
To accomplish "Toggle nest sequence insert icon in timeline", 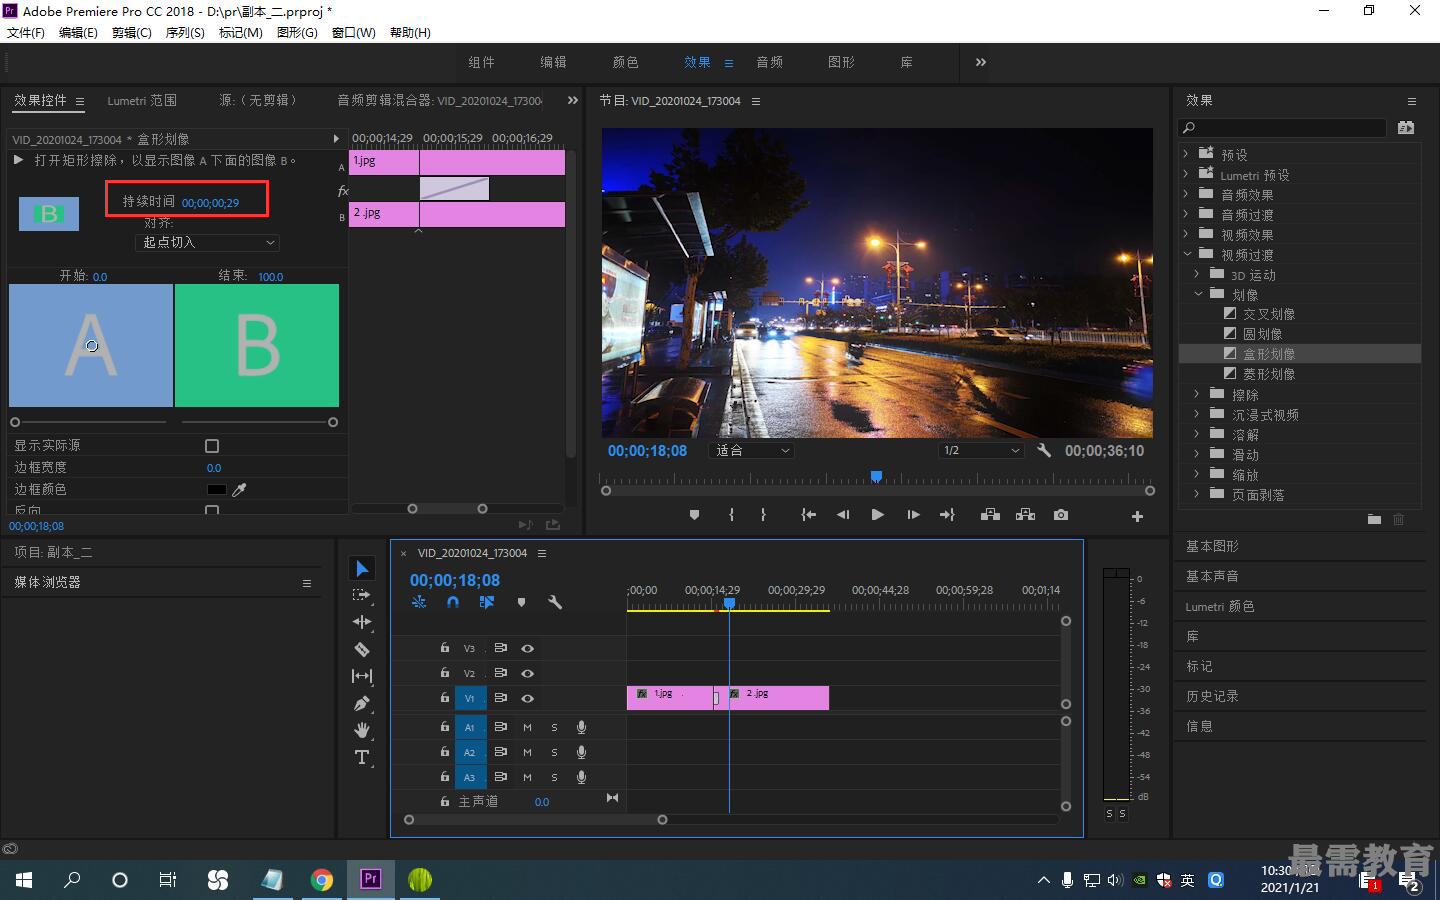I will [x=419, y=602].
